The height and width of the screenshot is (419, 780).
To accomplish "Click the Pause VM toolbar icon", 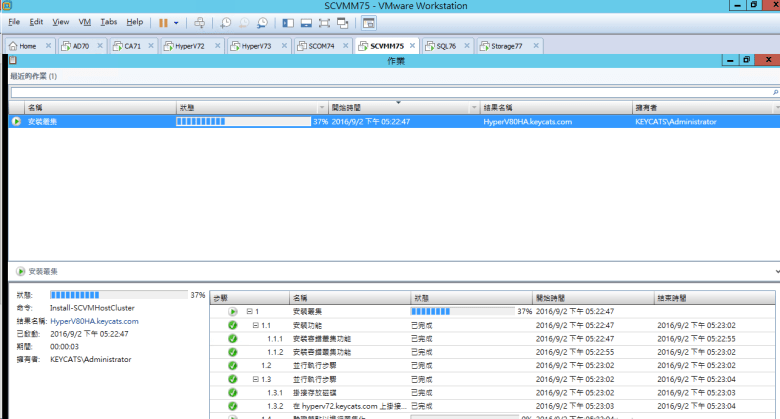I will tap(163, 22).
